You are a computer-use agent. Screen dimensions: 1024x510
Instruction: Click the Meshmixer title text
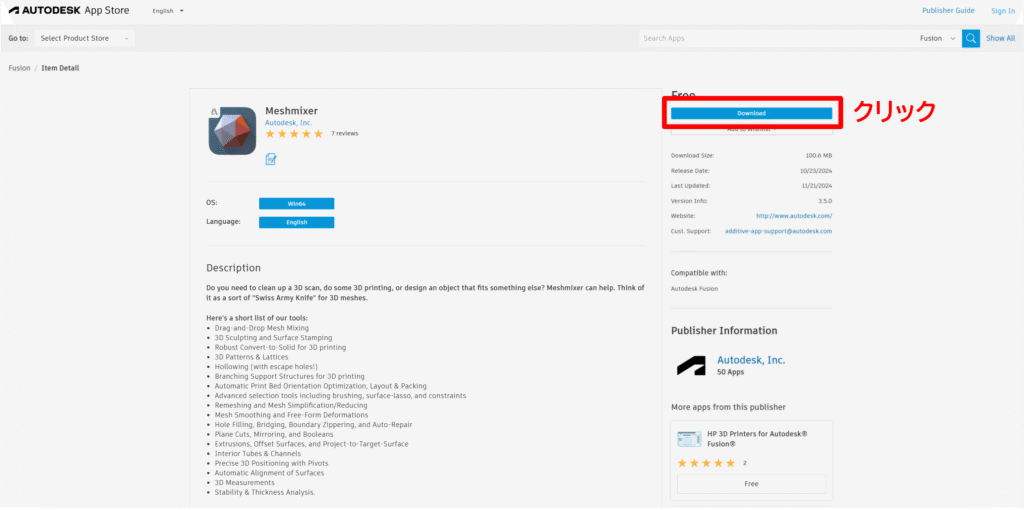291,111
